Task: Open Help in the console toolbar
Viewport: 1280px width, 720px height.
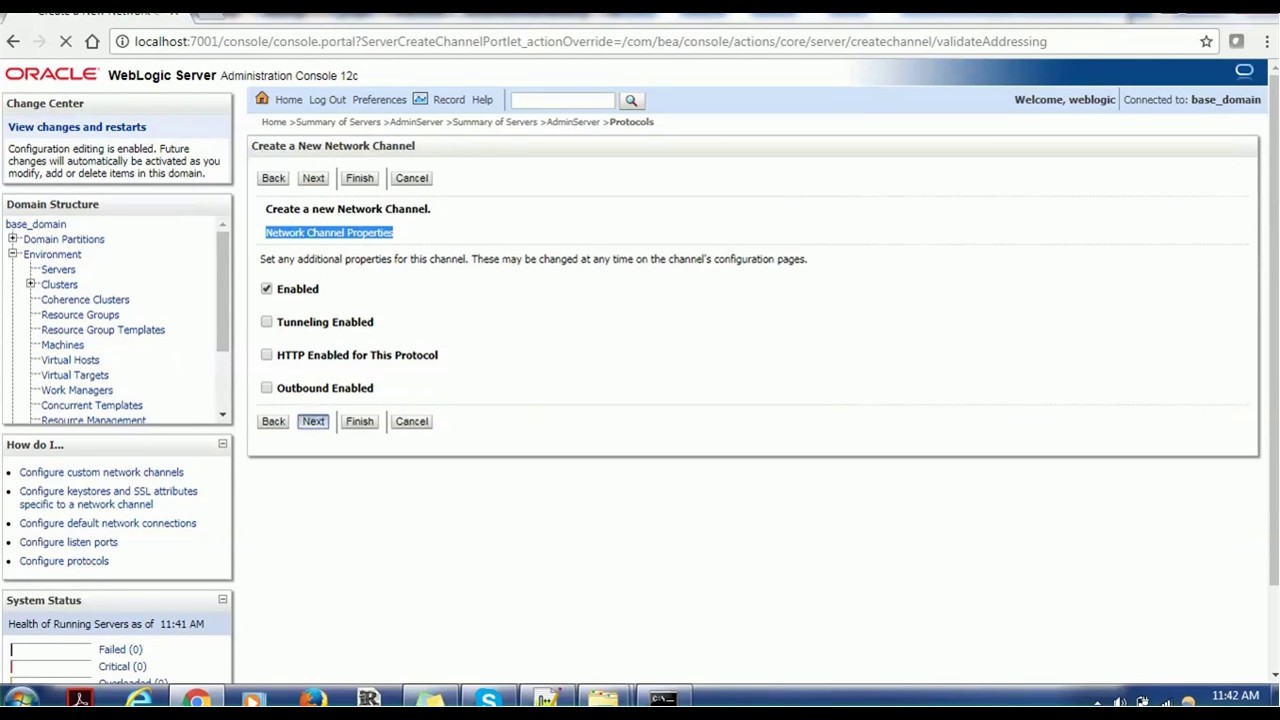Action: 482,100
